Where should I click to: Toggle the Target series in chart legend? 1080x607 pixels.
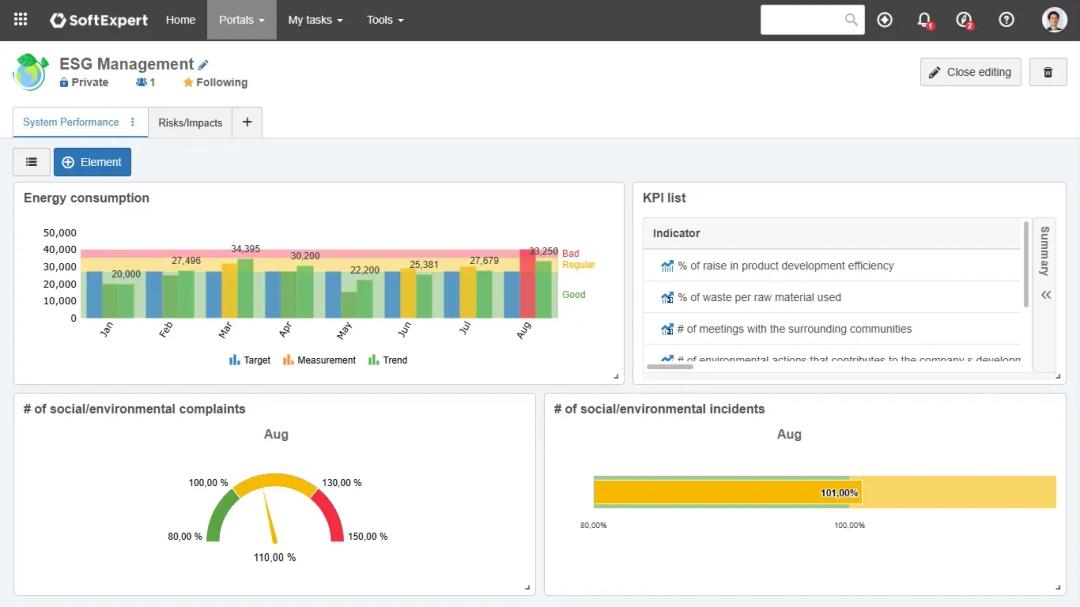250,360
